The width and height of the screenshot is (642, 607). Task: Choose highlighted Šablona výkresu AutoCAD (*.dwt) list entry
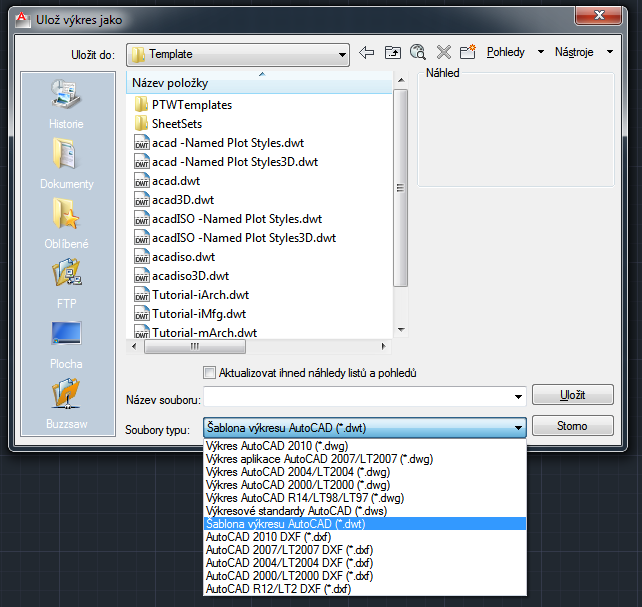tap(364, 524)
